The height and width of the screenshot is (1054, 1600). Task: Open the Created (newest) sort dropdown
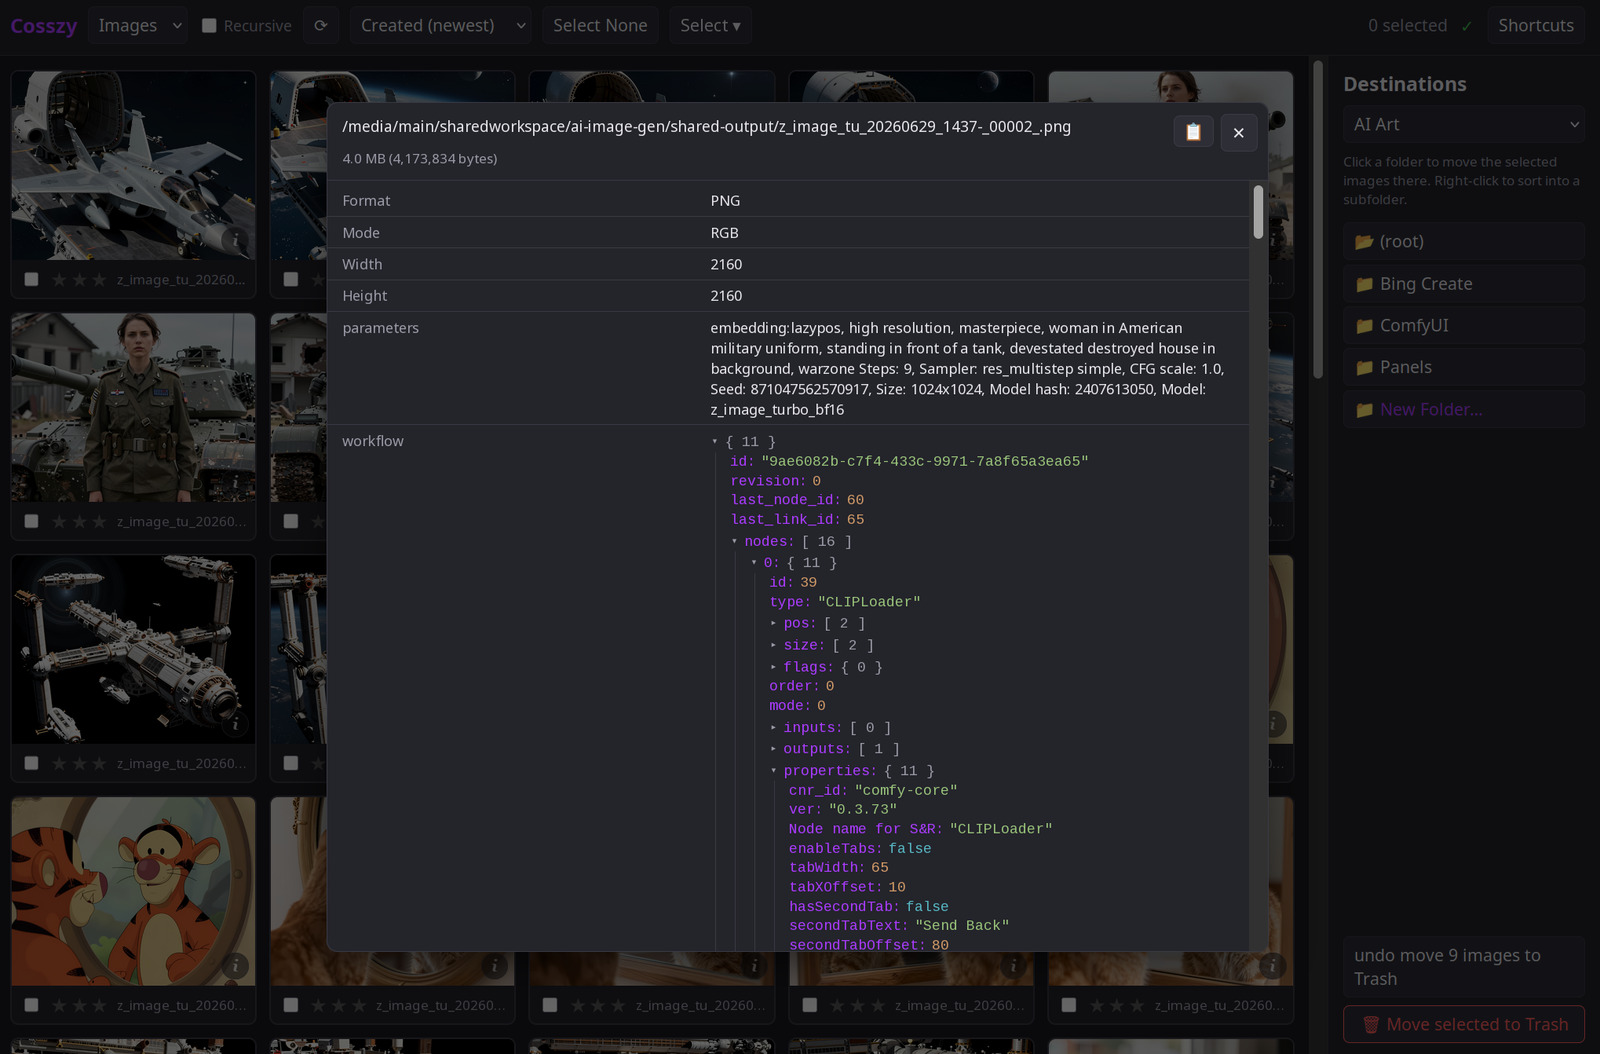[x=441, y=26]
